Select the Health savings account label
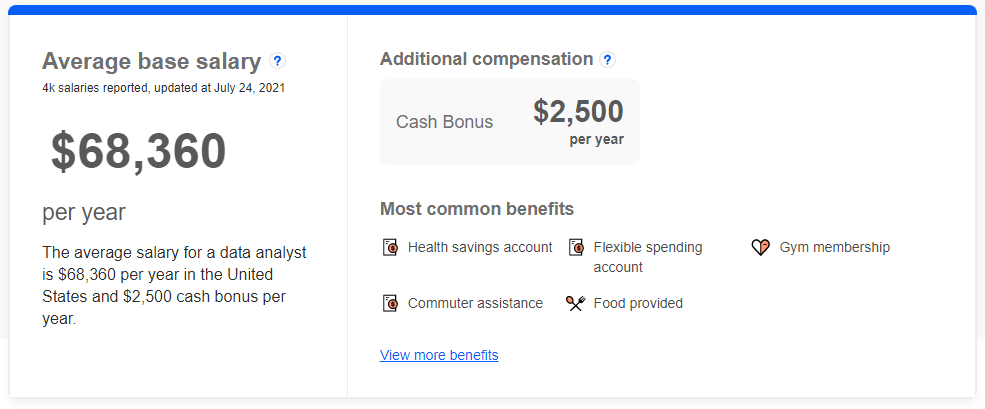The height and width of the screenshot is (409, 985). click(480, 247)
